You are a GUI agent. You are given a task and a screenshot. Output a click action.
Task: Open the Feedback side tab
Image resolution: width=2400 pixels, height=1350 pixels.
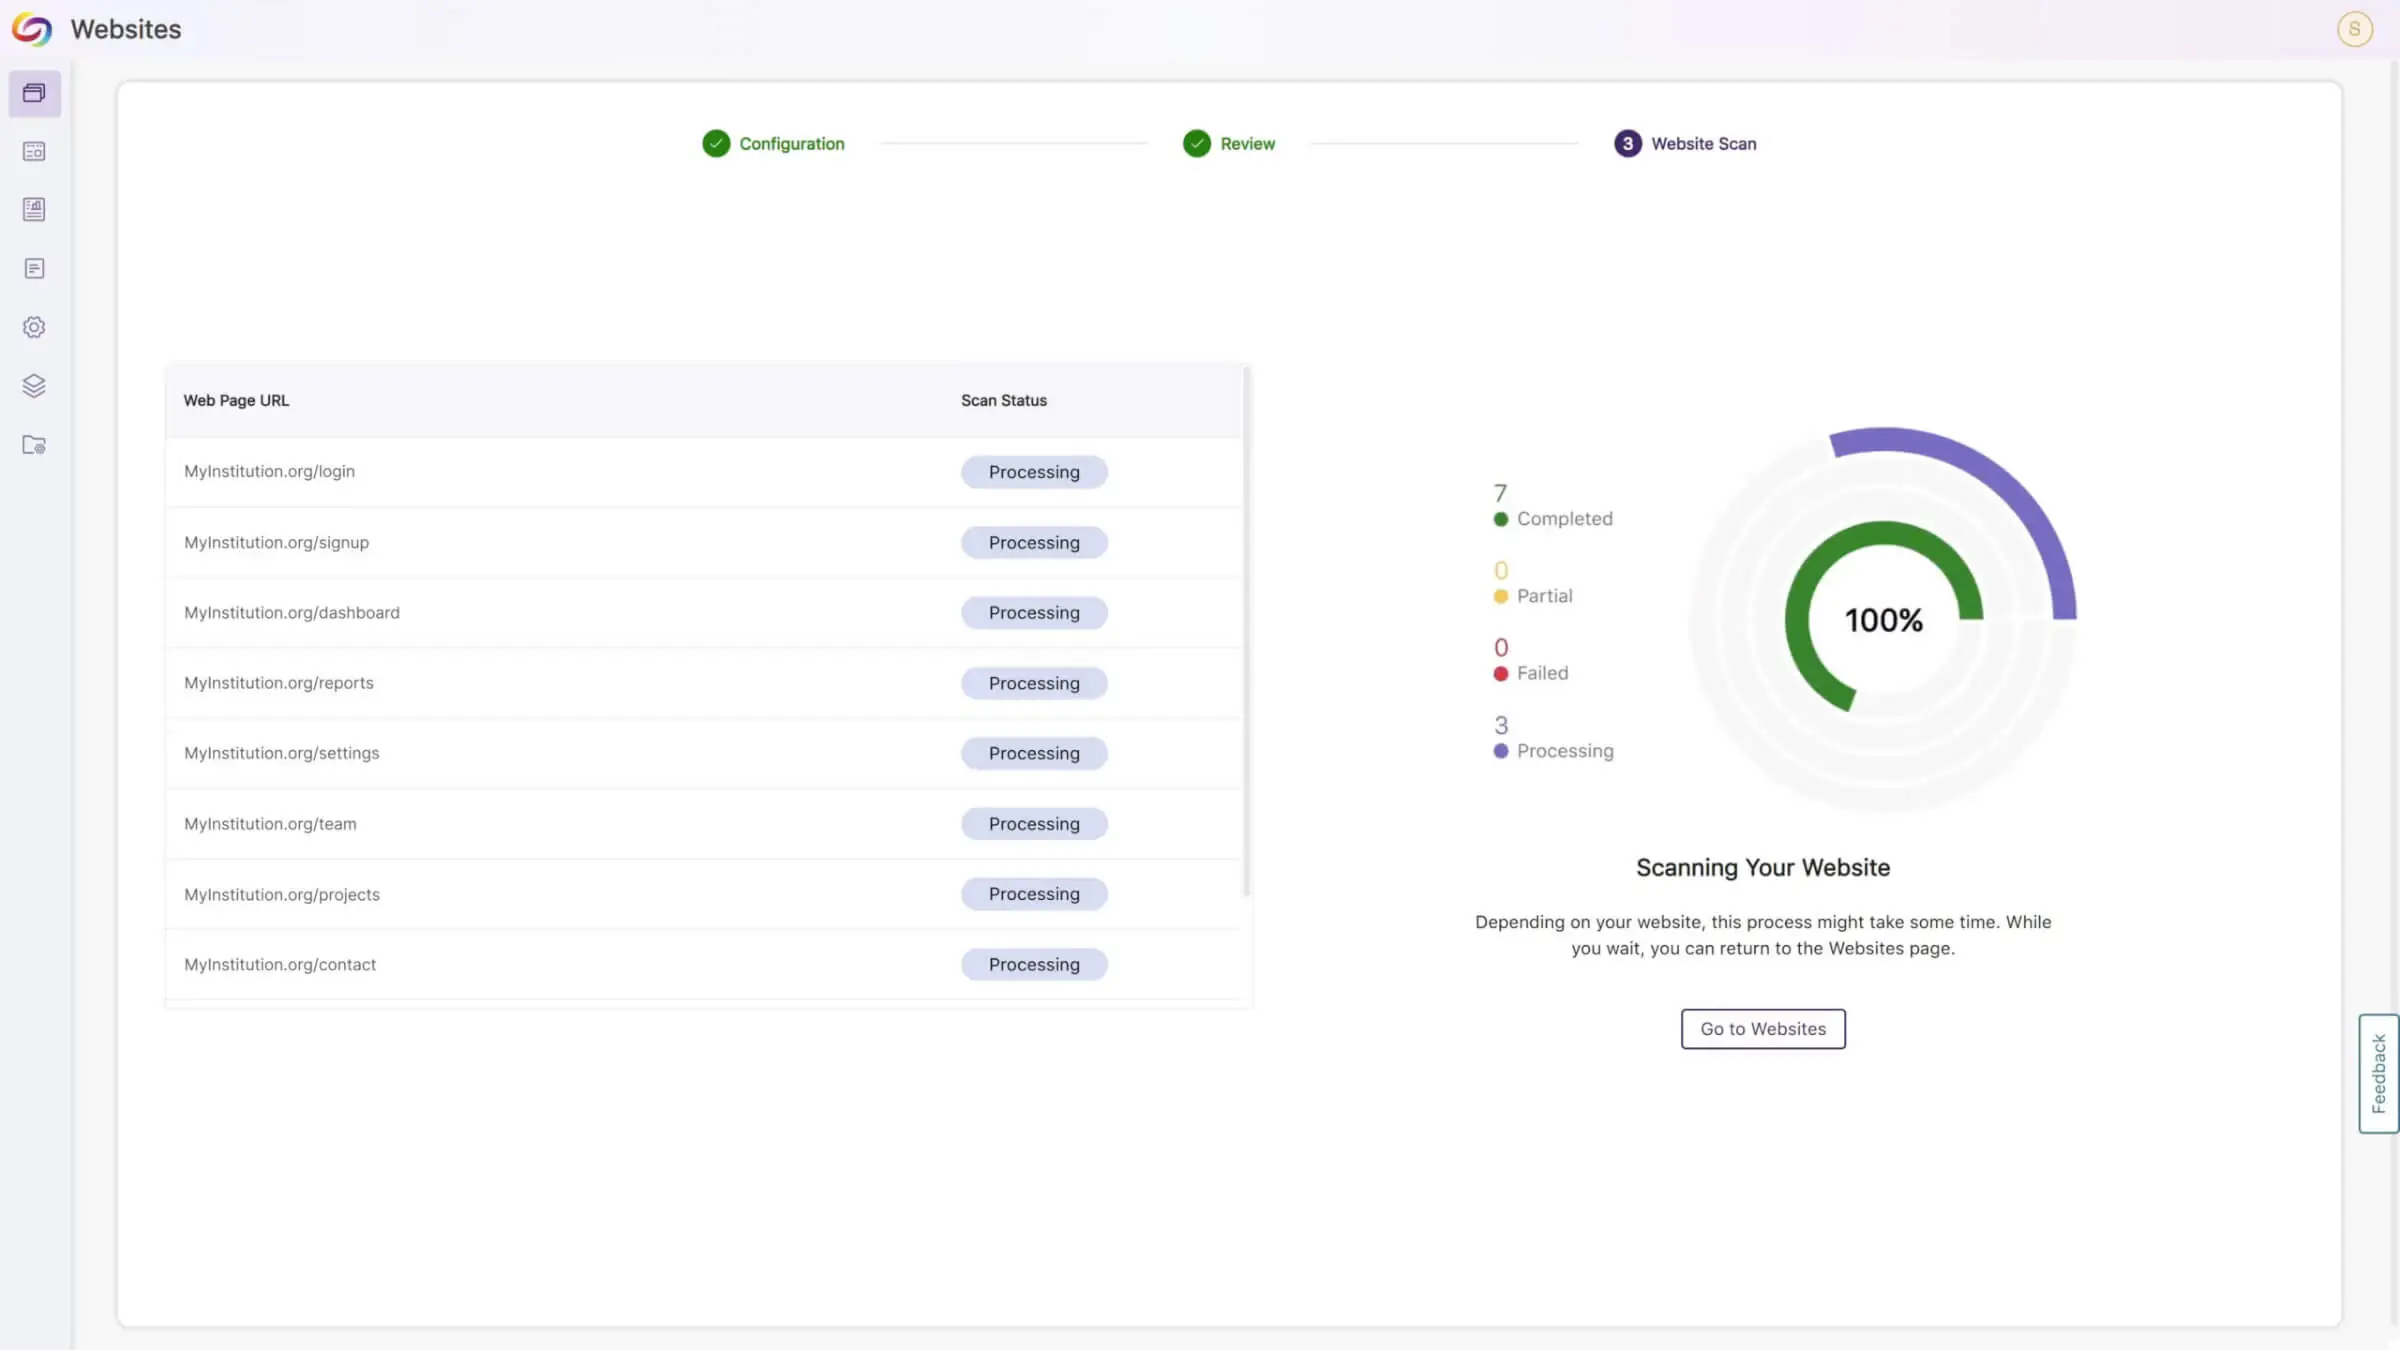(2378, 1073)
